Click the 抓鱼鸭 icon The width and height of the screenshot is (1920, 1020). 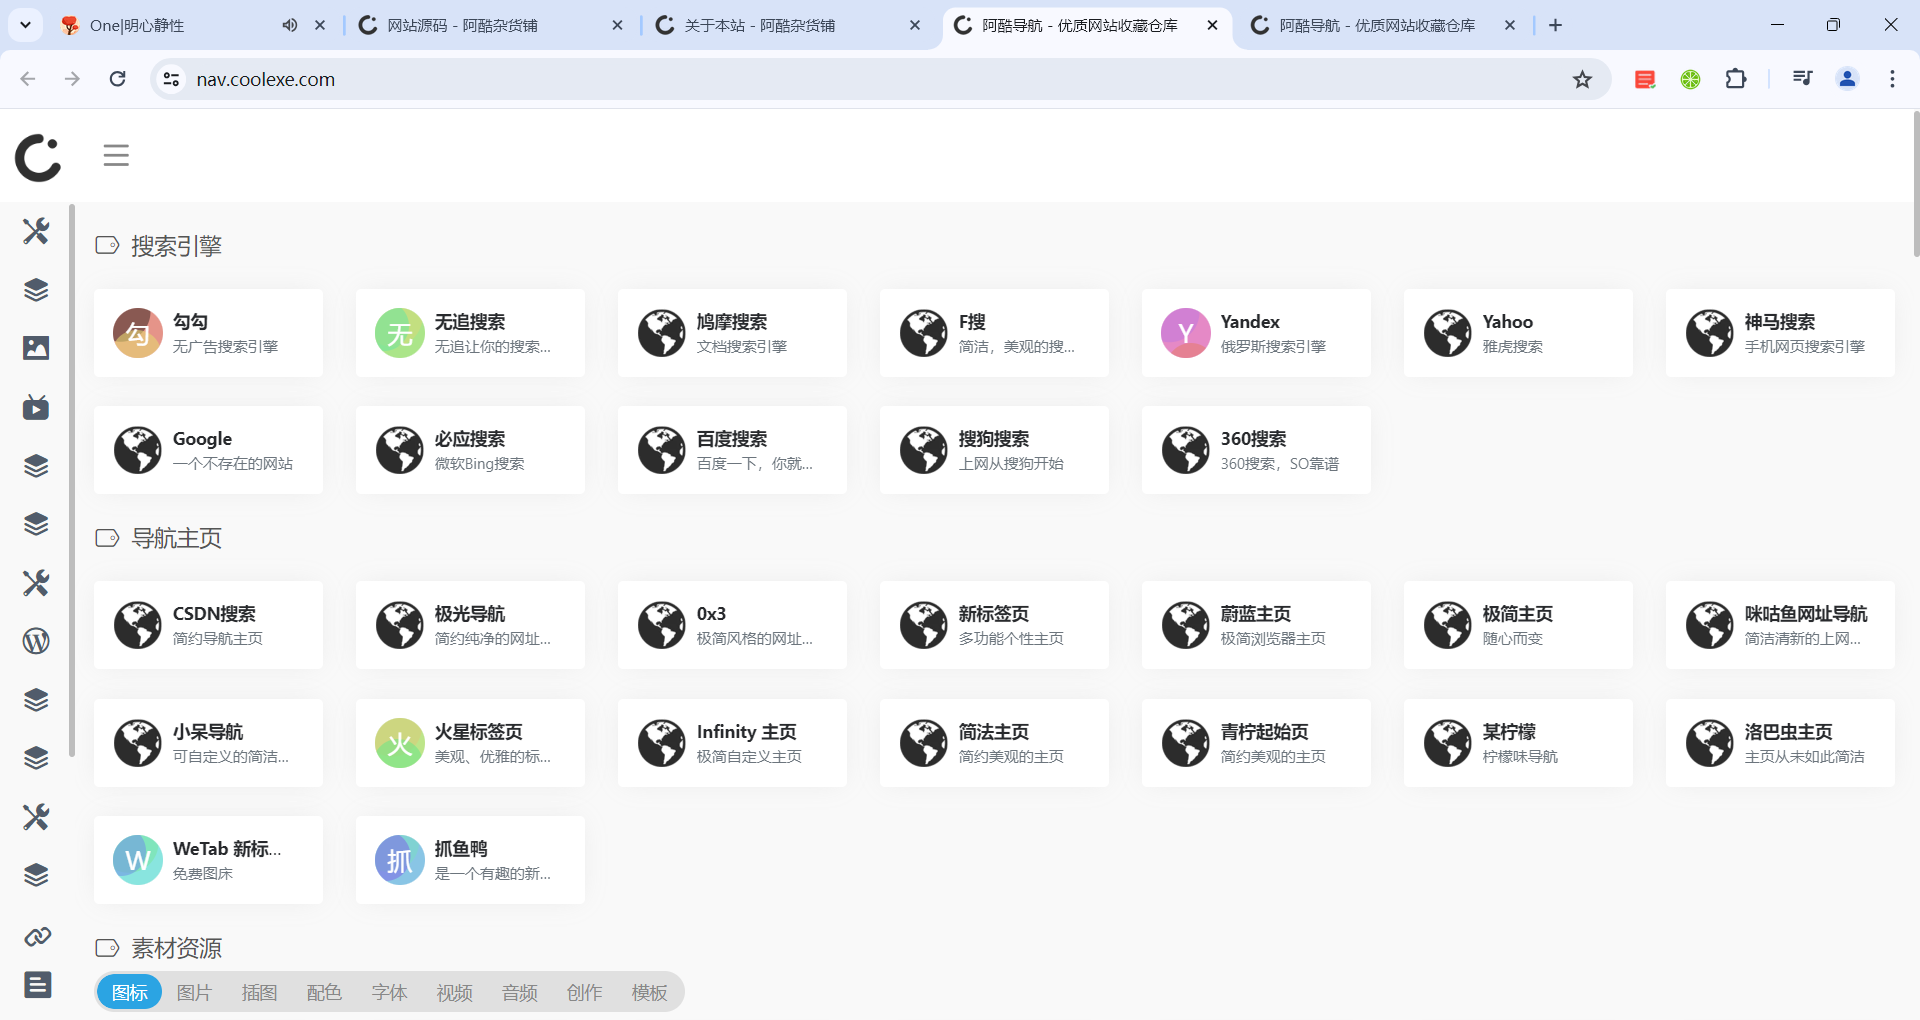tap(400, 860)
